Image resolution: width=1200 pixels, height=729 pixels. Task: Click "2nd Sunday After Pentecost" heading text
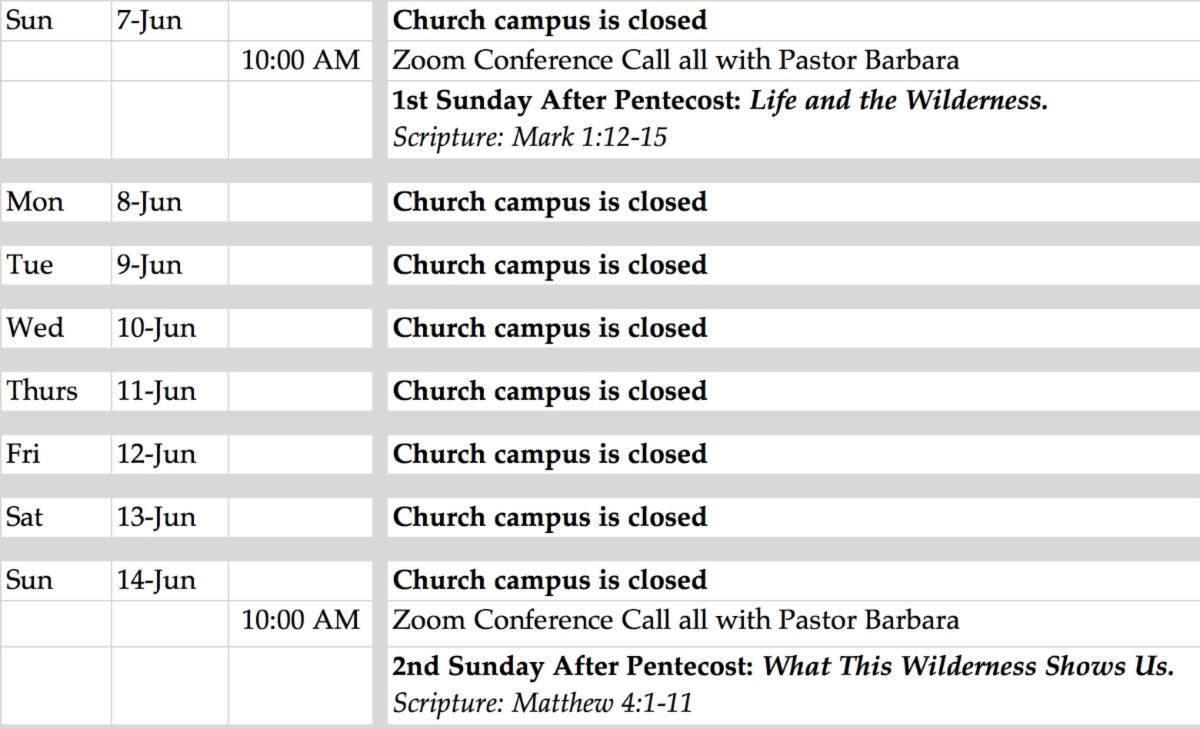[574, 667]
